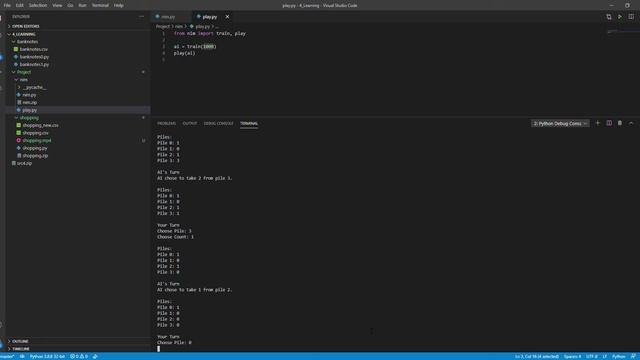The height and width of the screenshot is (360, 640).
Task: Switch to the Problems panel tab
Action: (x=167, y=123)
